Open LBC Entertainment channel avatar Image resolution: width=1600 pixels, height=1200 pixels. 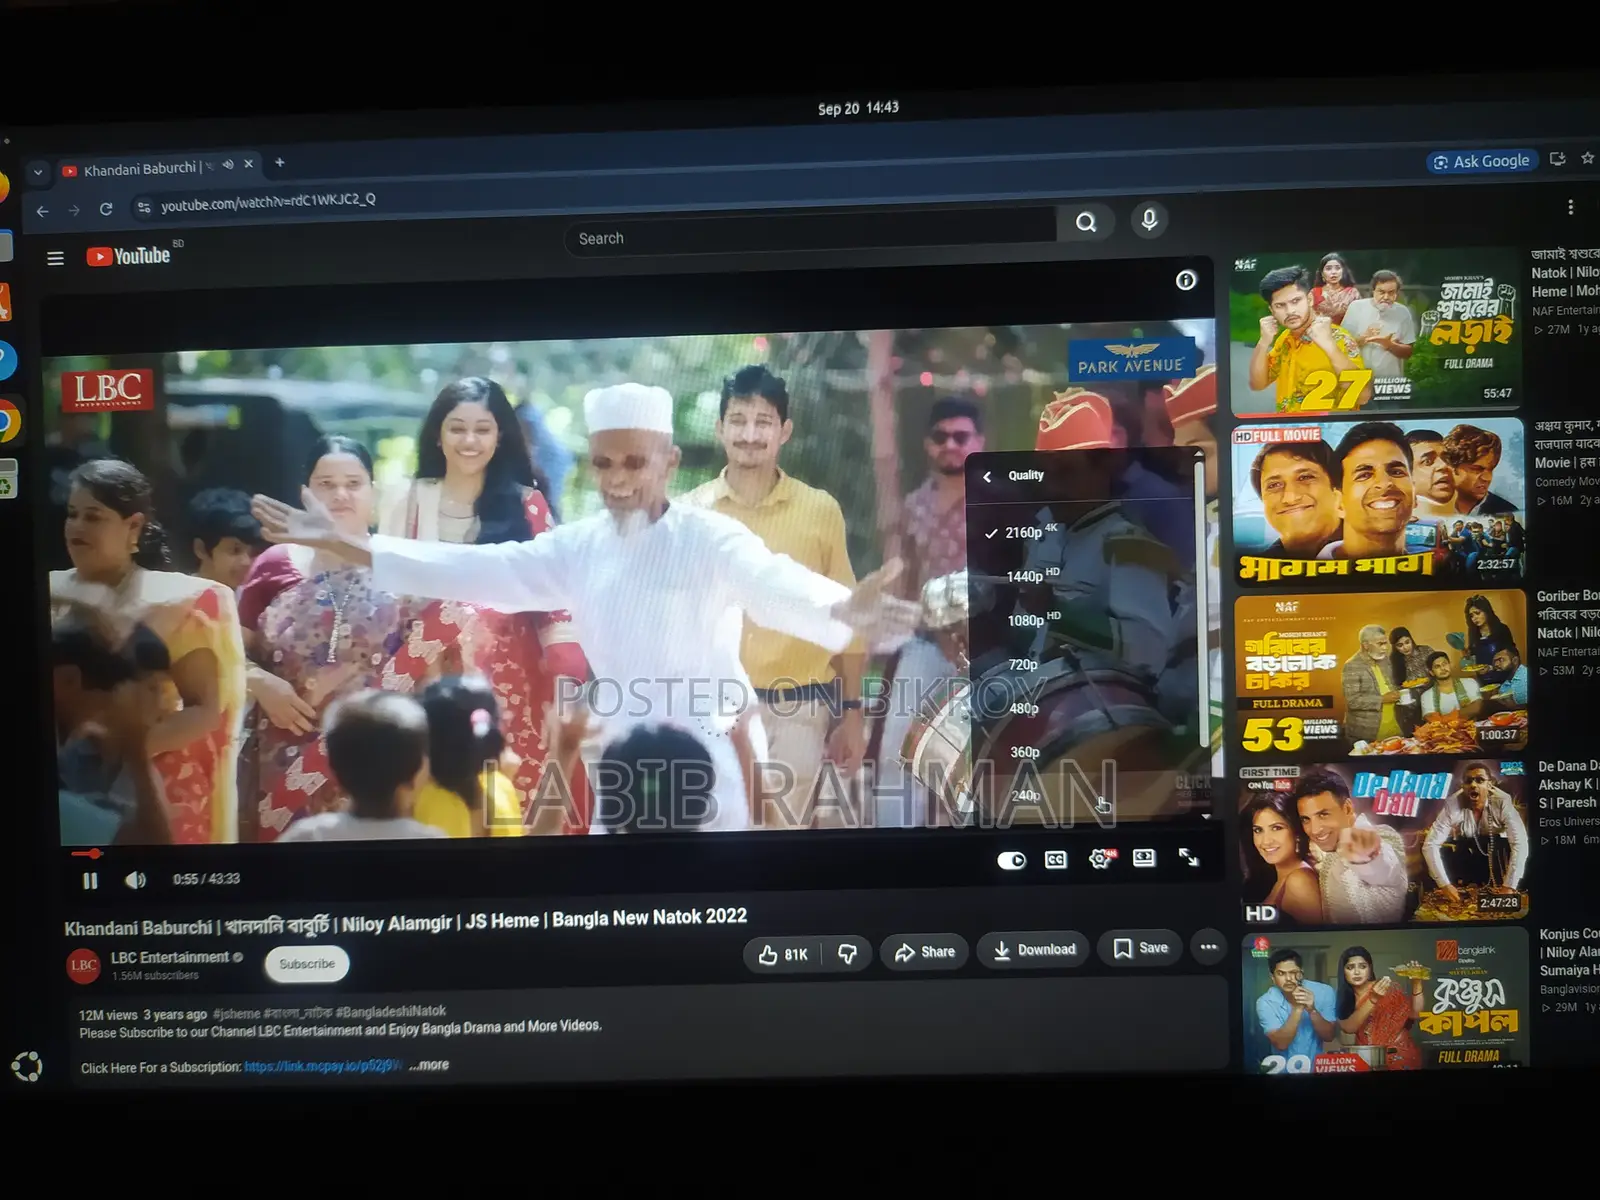click(84, 966)
